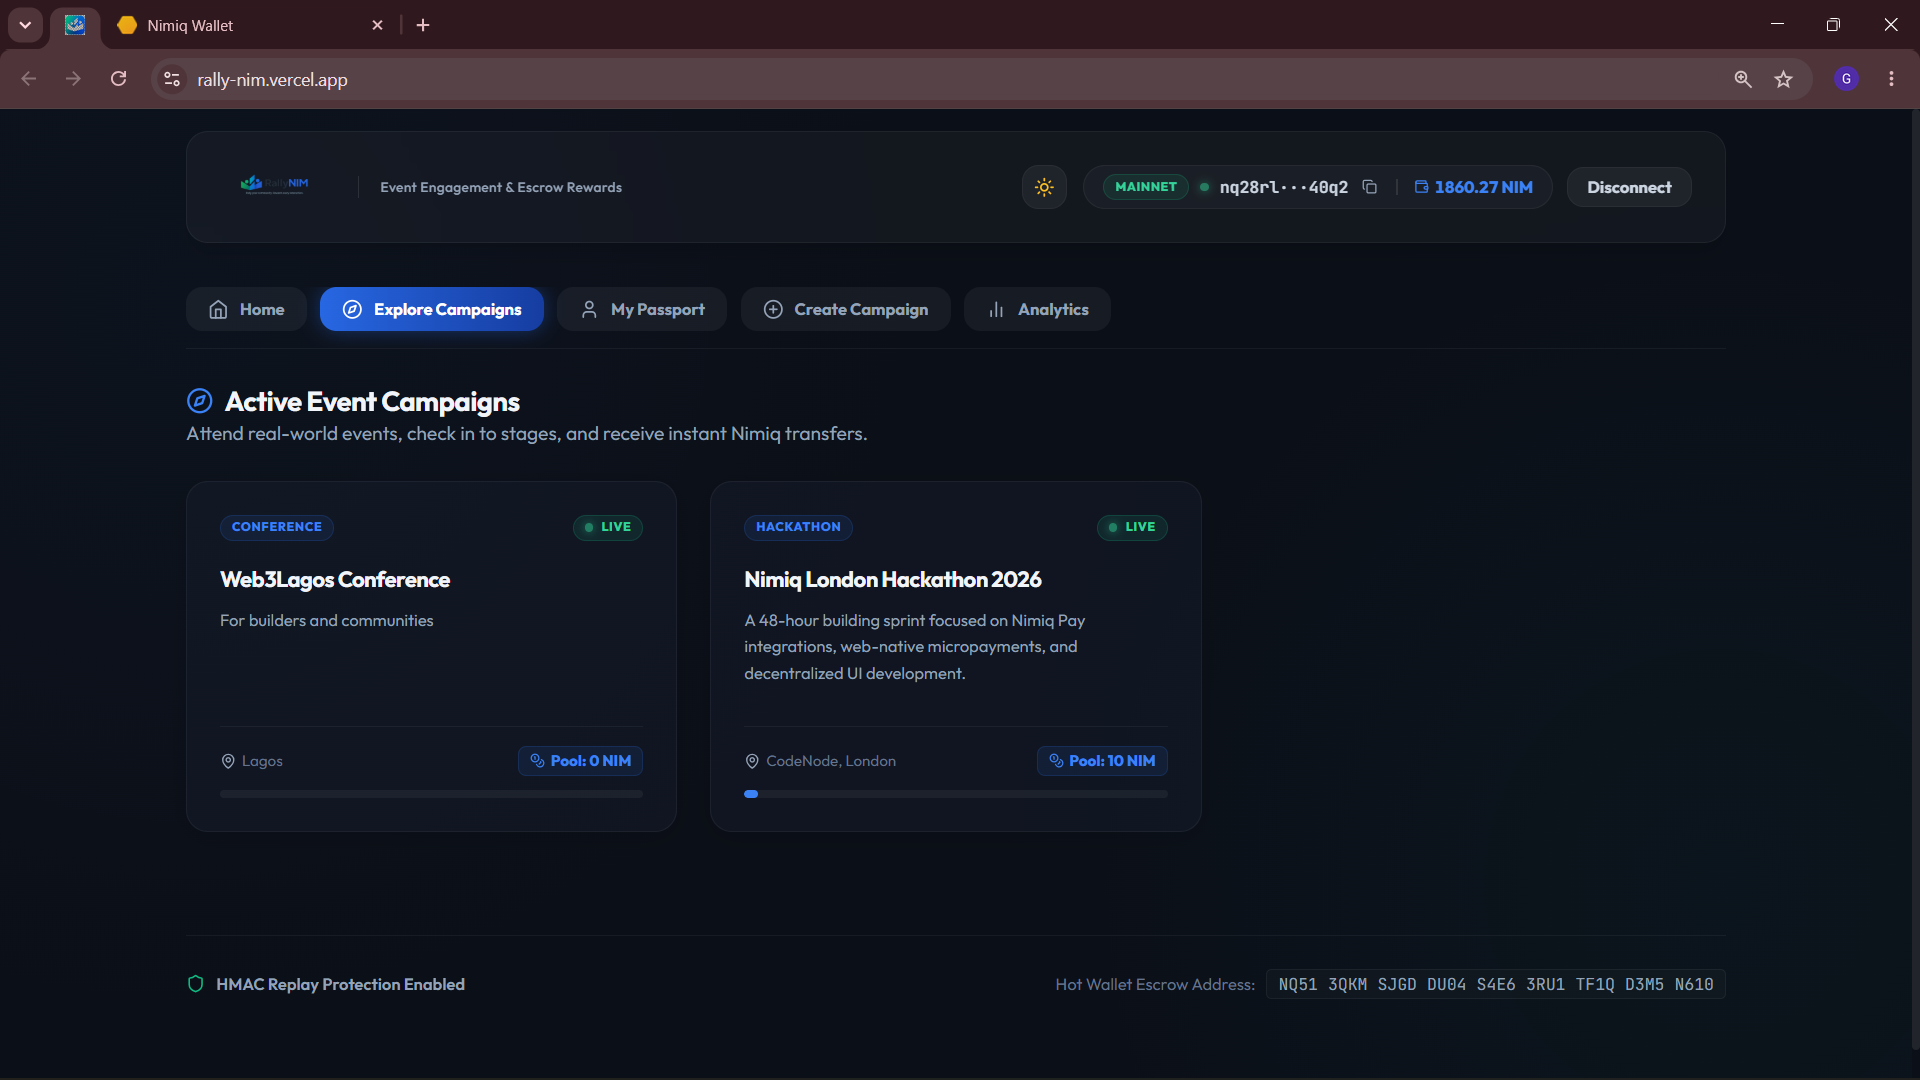Click the wallet balance 1860.27 NIM
Screen dimensions: 1920x1080
tap(1473, 187)
